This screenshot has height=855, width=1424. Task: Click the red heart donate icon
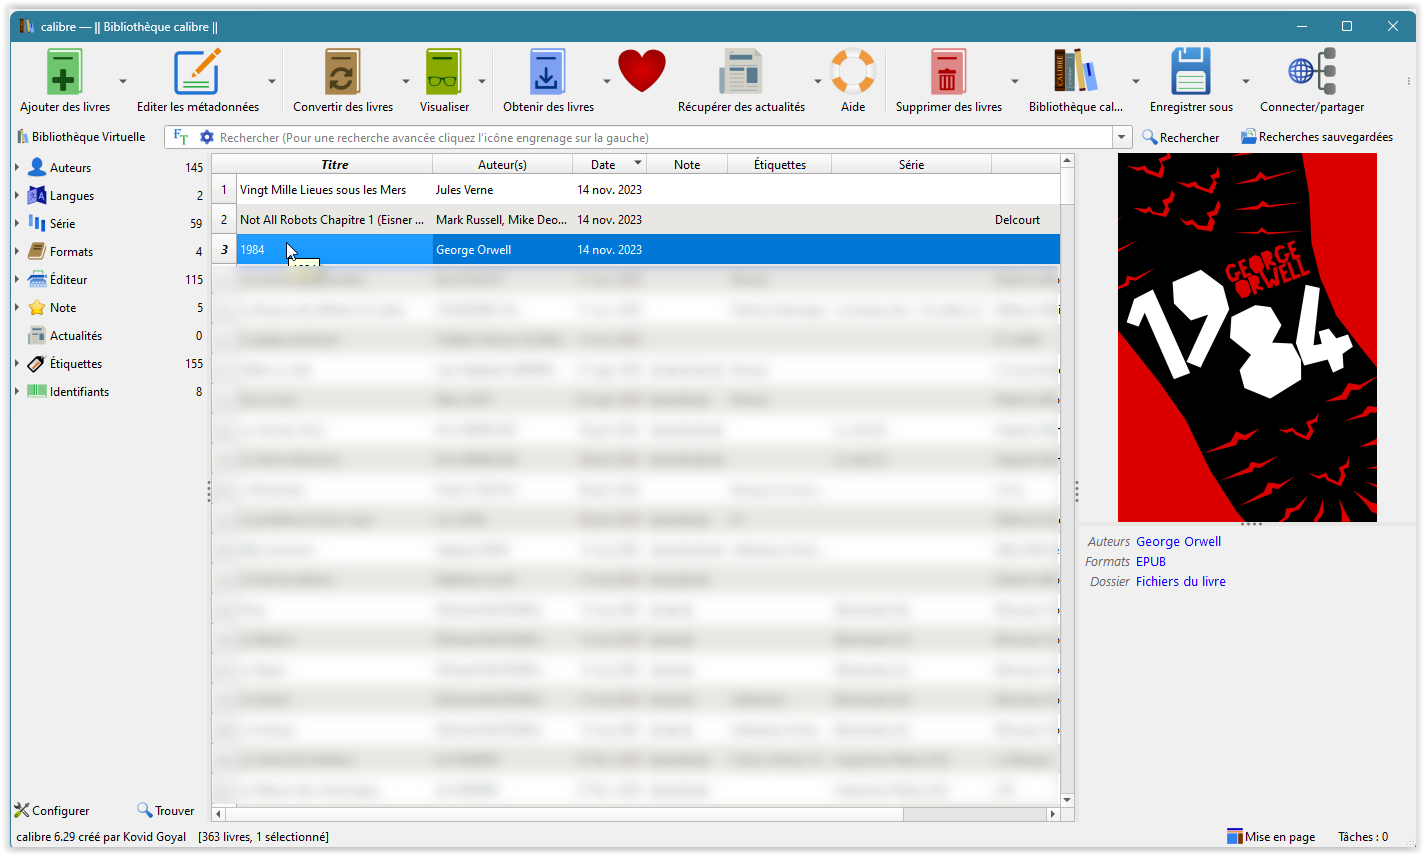[x=641, y=72]
